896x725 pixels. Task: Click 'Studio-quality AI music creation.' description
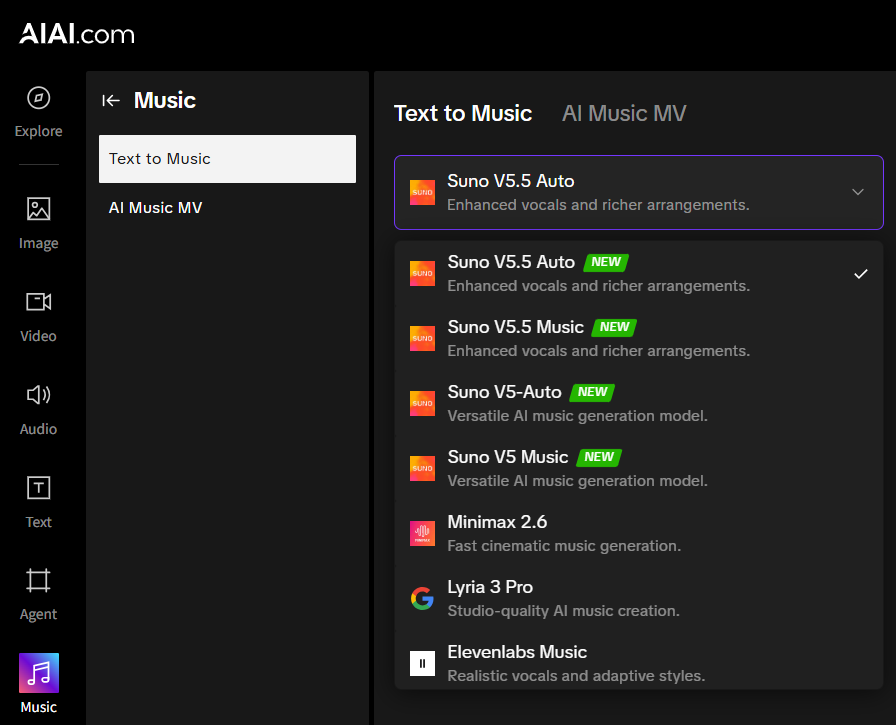coord(563,611)
